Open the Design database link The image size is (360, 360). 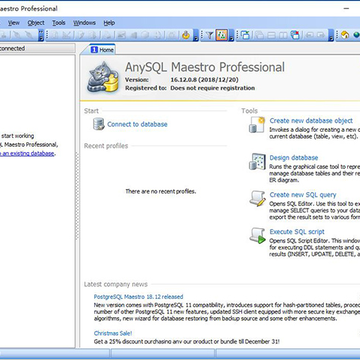coord(294,158)
